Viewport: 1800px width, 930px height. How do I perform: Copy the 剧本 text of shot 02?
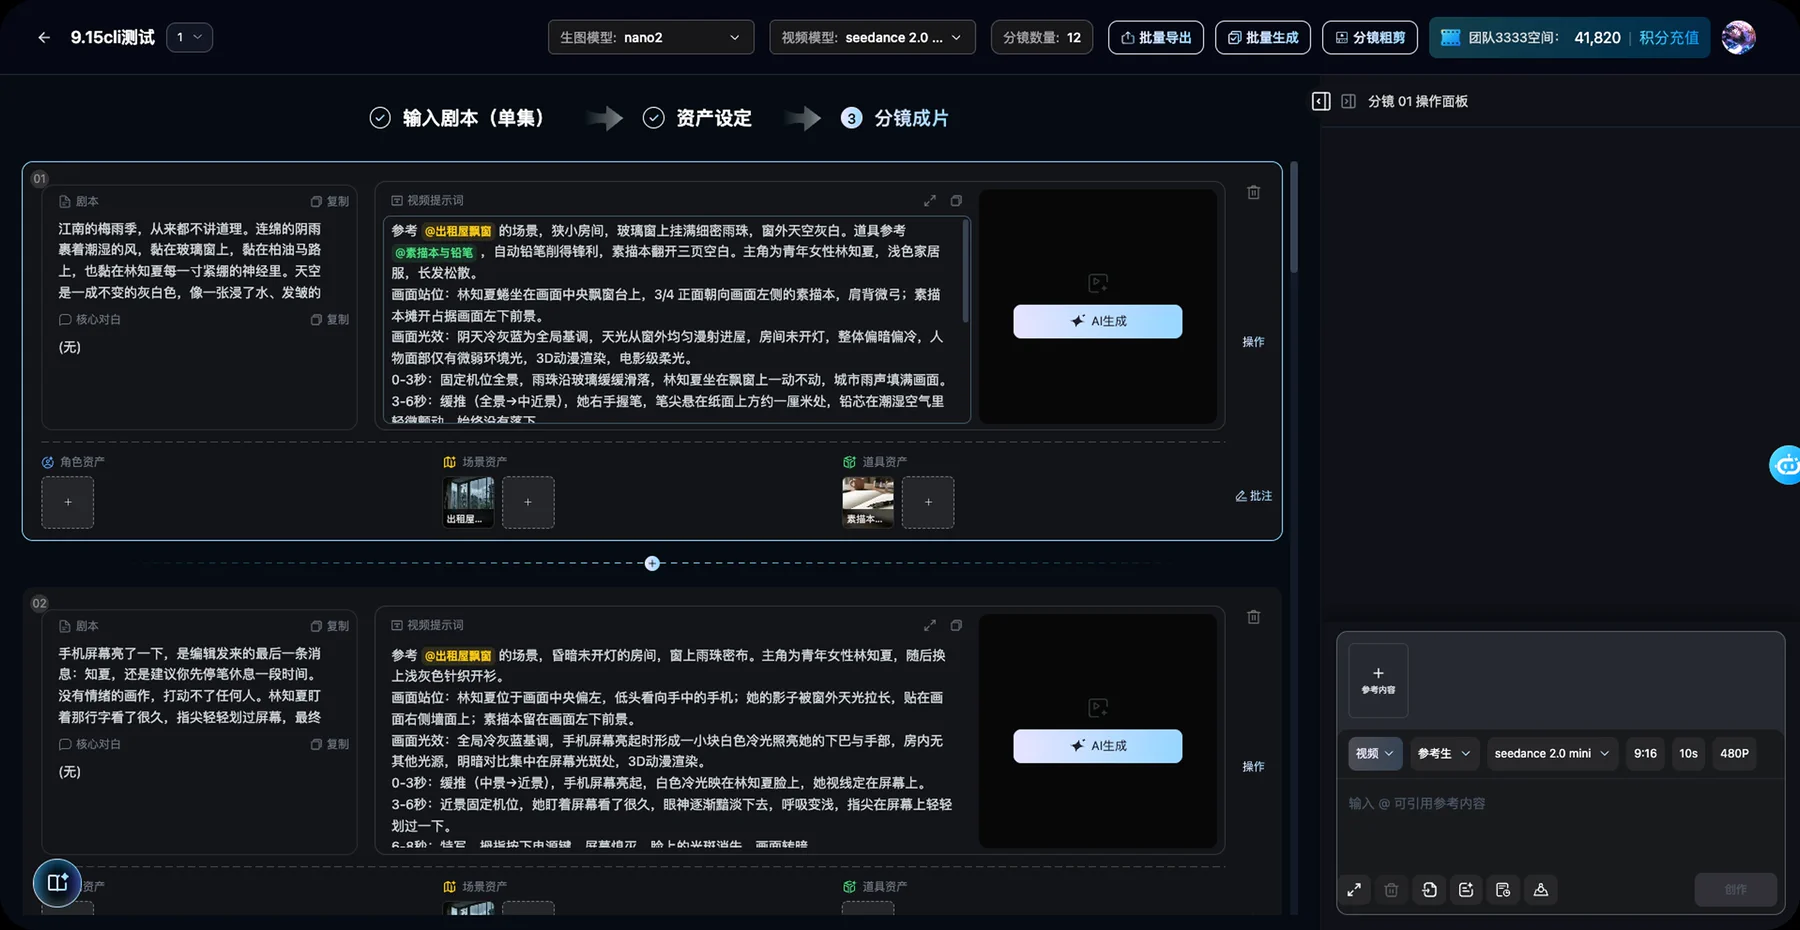click(330, 626)
